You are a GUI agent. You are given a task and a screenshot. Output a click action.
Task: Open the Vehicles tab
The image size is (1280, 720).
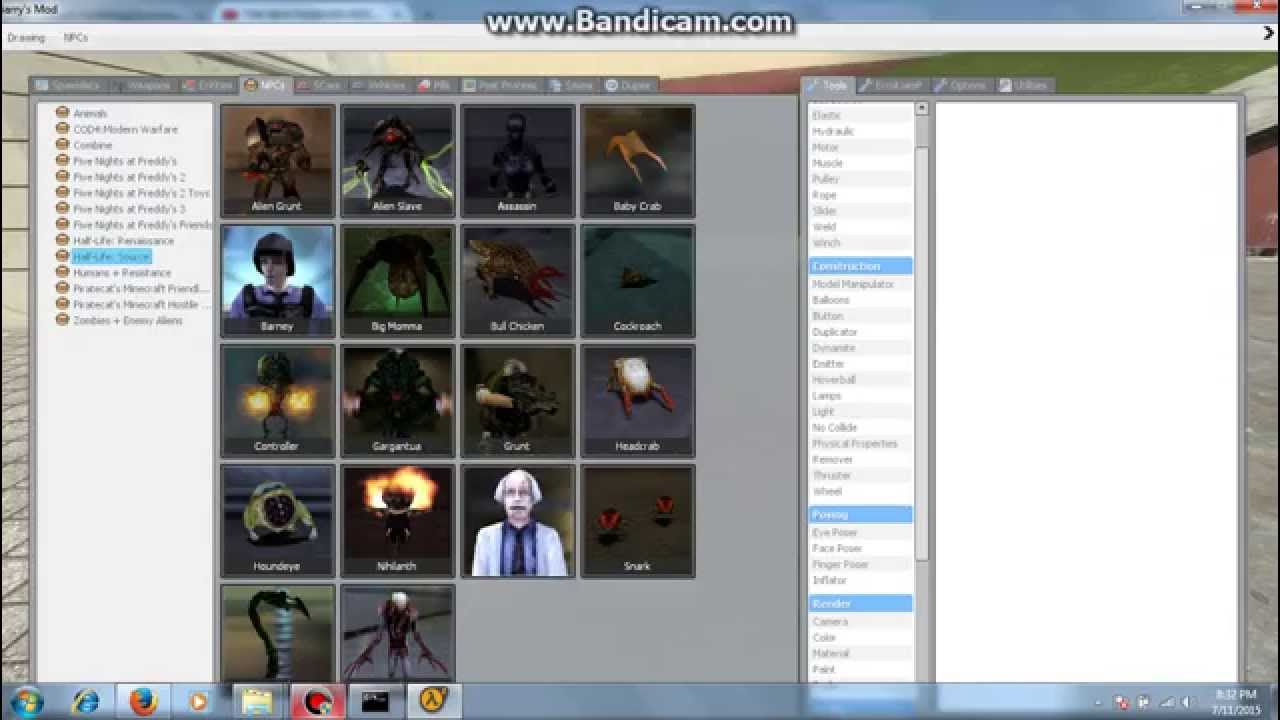pos(378,86)
